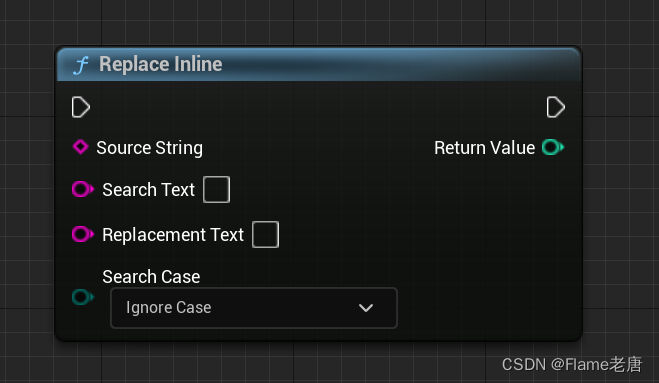Select the Source String diamond reference pin
The height and width of the screenshot is (383, 659).
click(x=80, y=147)
